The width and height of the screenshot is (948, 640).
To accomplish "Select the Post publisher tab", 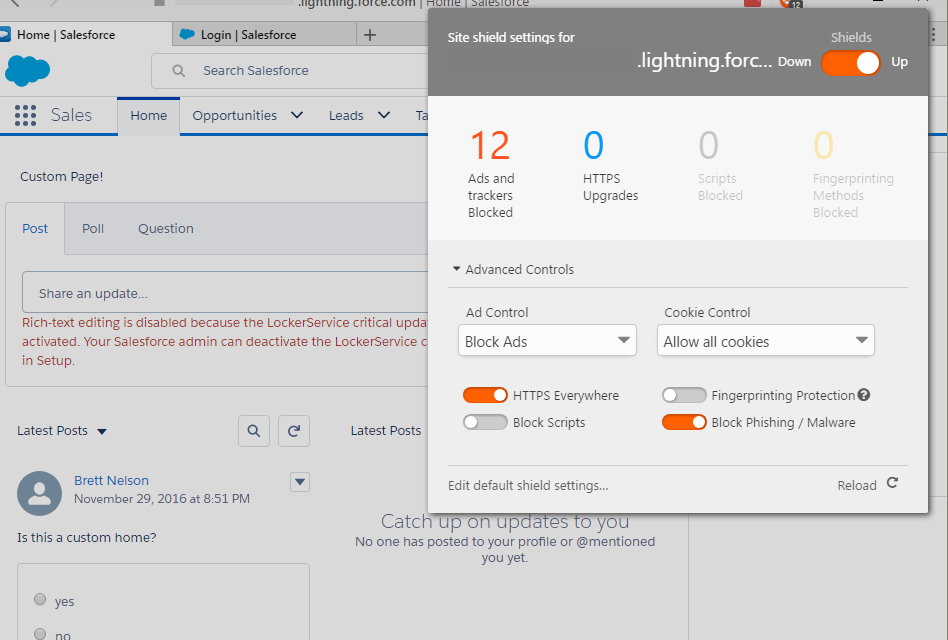I will [x=35, y=228].
